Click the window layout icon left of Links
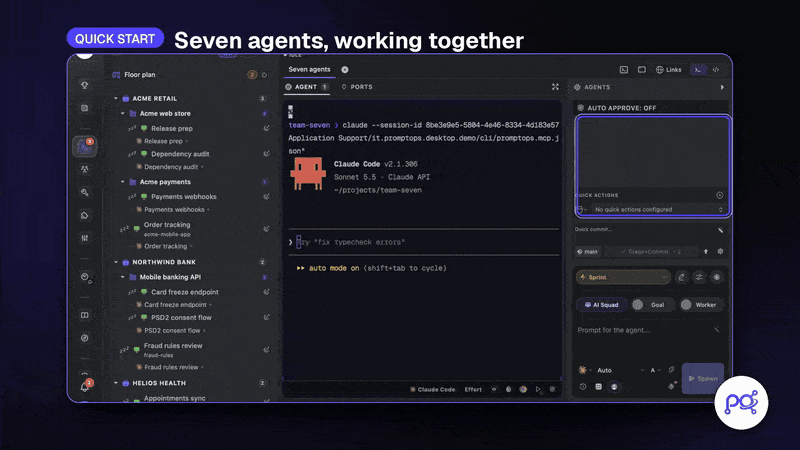Viewport: 800px width, 450px height. click(x=642, y=69)
